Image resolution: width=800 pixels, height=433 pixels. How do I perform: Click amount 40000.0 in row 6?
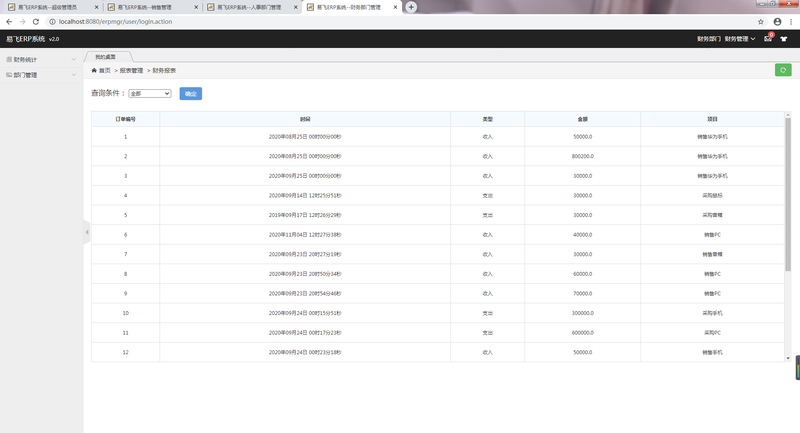pyautogui.click(x=583, y=235)
